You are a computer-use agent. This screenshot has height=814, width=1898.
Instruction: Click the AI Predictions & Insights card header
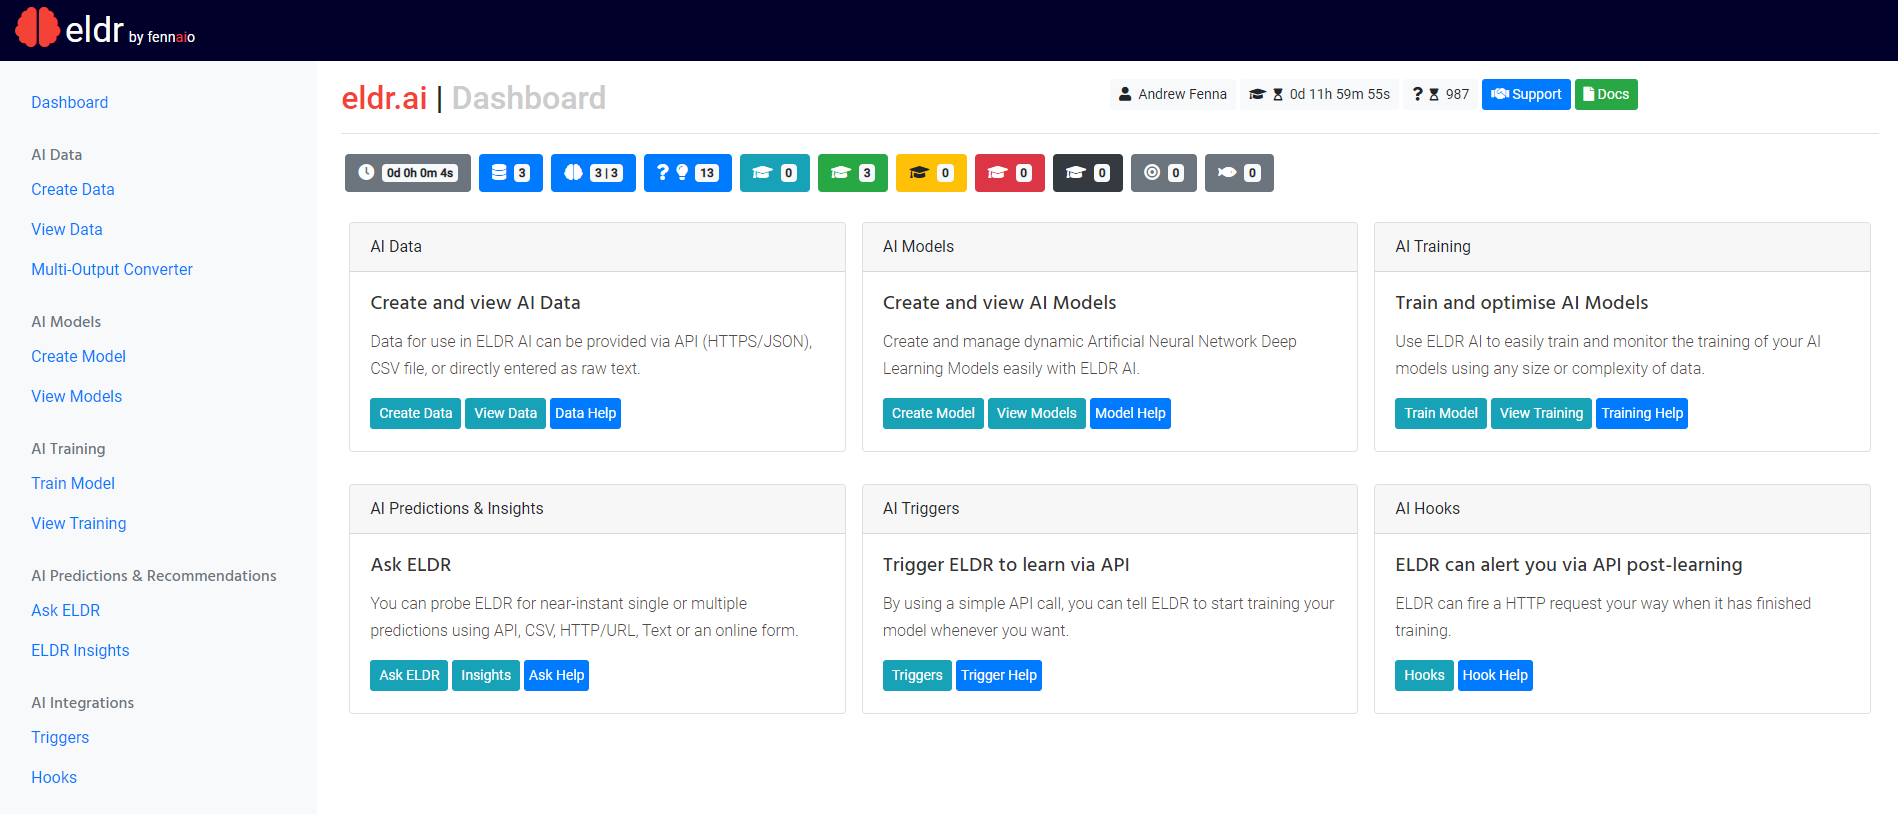(x=597, y=509)
